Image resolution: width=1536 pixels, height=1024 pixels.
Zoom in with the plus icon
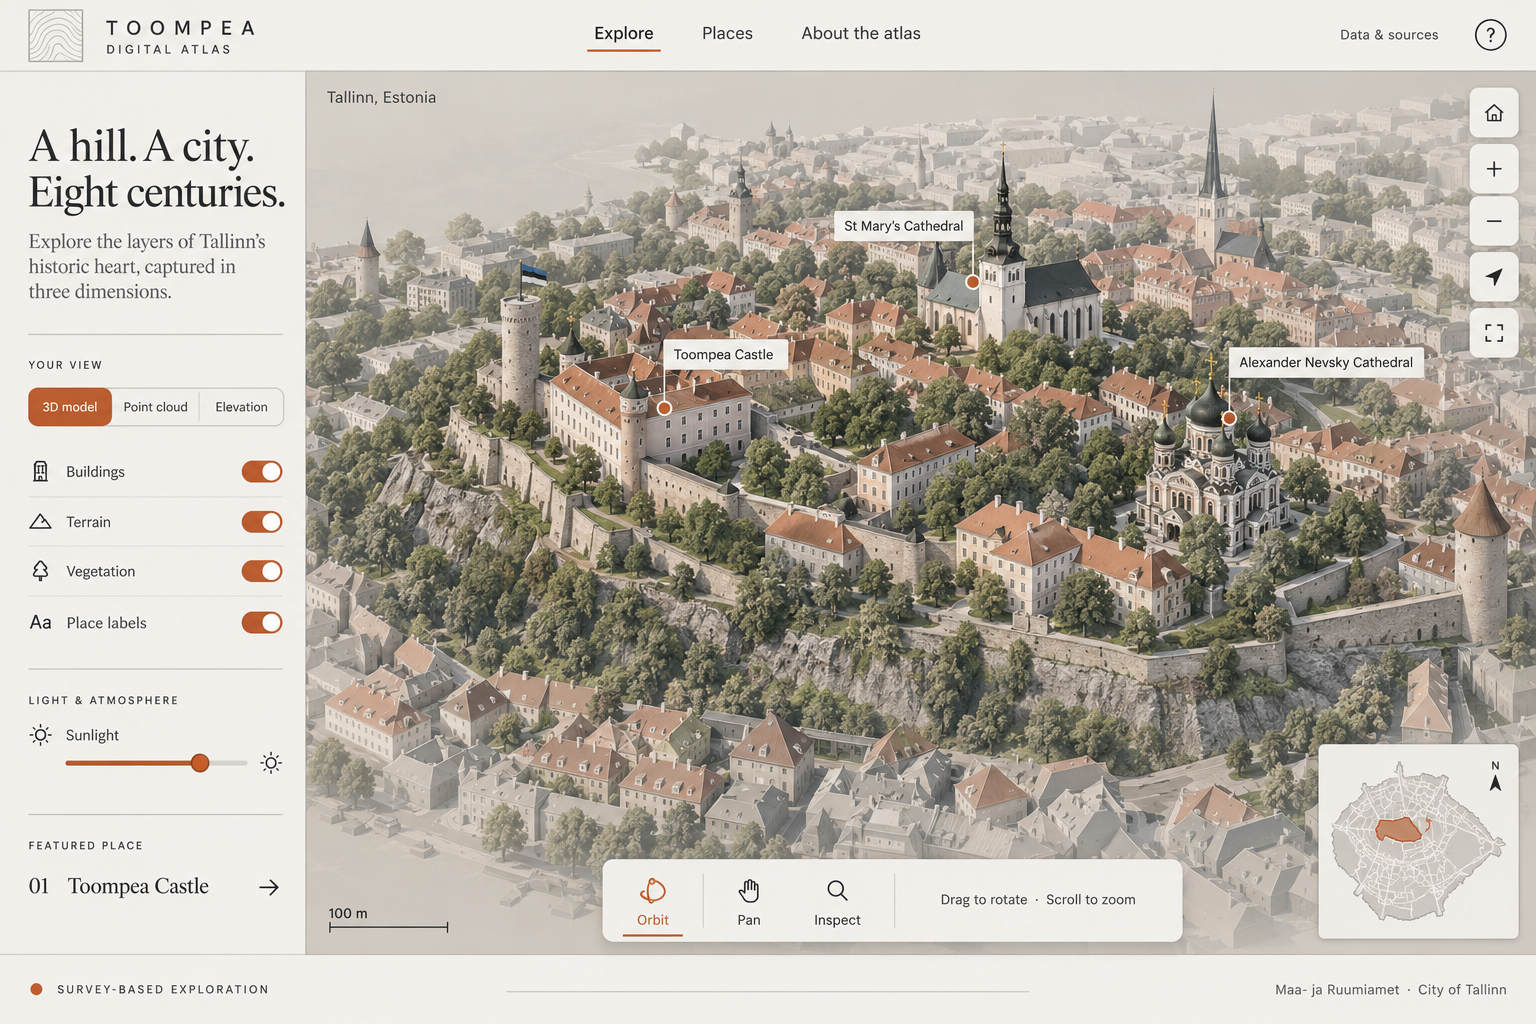(x=1494, y=169)
